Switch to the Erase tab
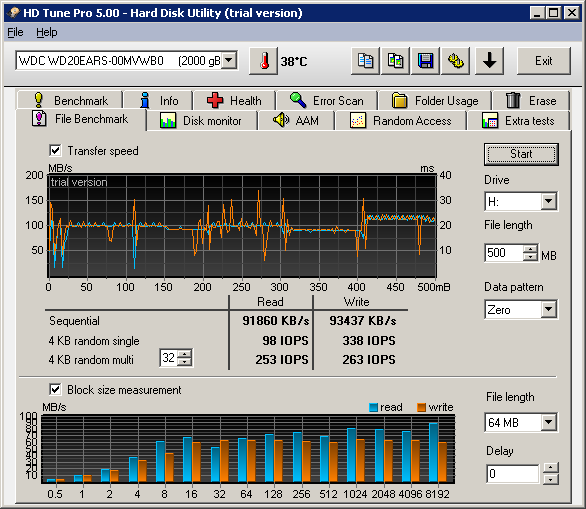 click(x=531, y=101)
